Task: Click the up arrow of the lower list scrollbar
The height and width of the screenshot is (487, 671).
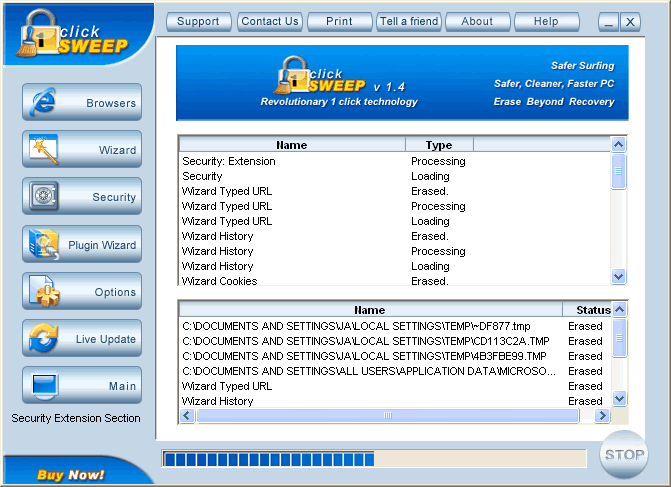Action: point(619,309)
